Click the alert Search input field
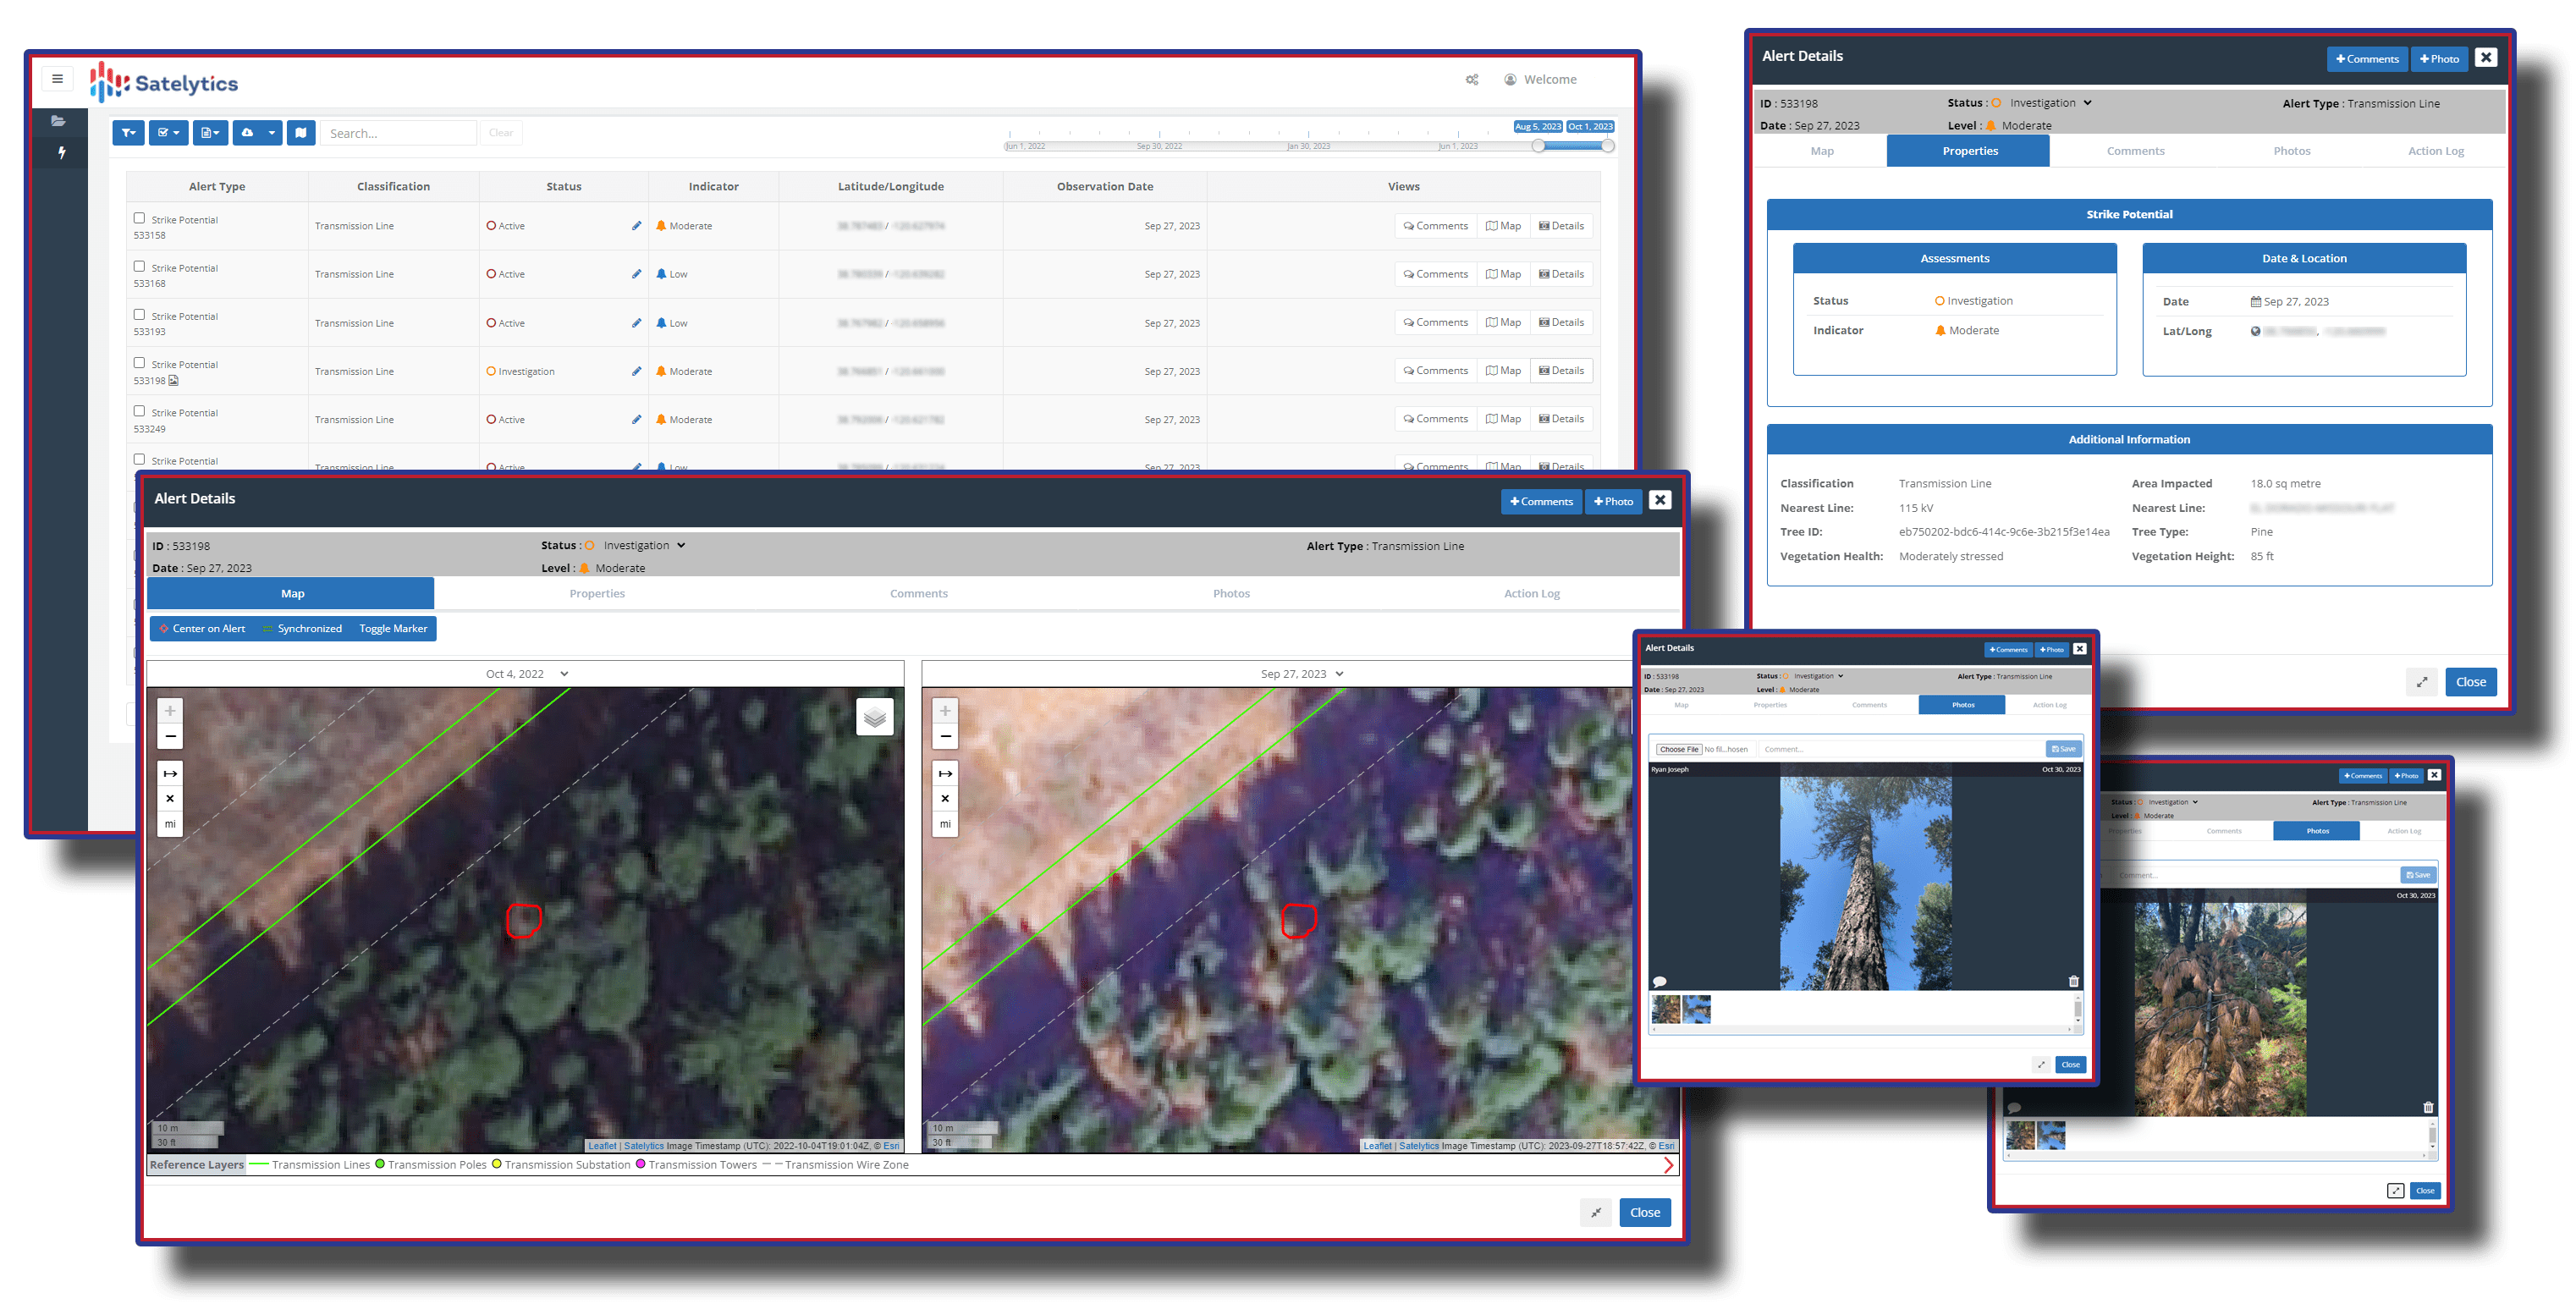The image size is (2576, 1315). [x=398, y=133]
